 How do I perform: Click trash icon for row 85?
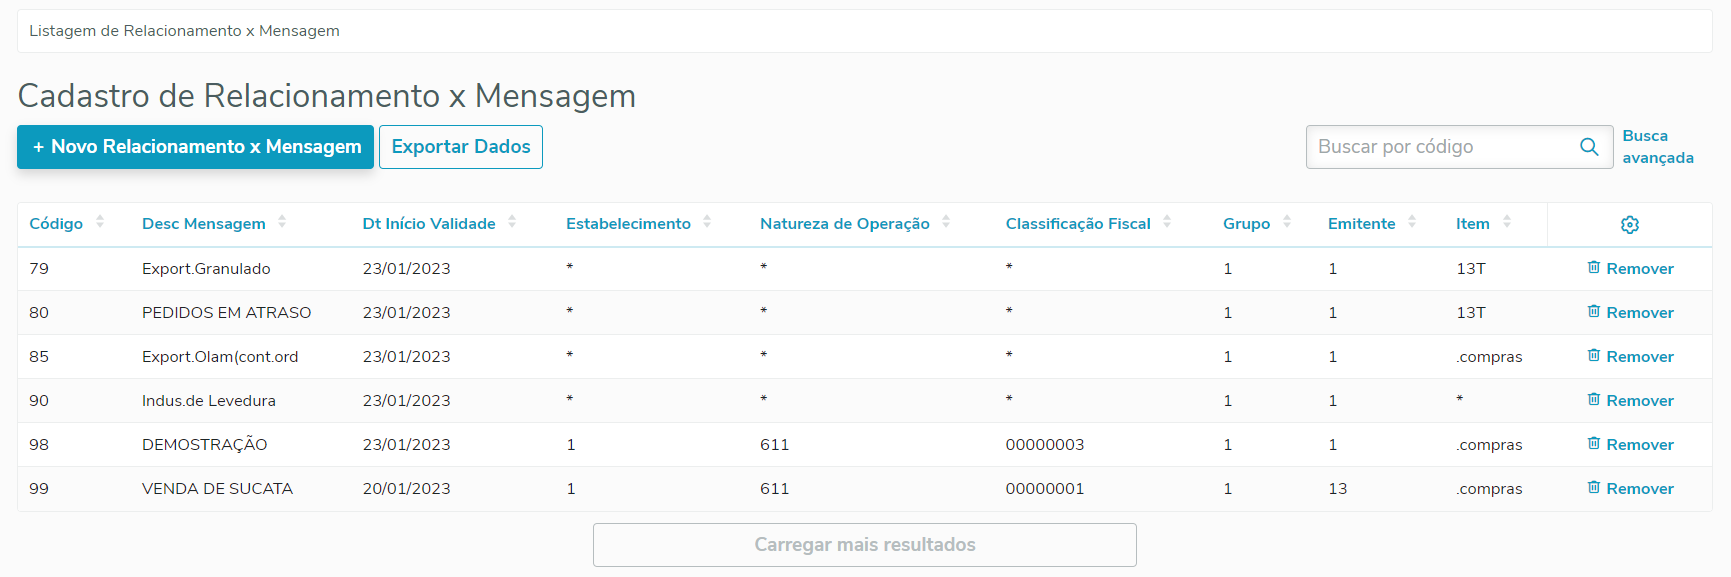tap(1594, 356)
